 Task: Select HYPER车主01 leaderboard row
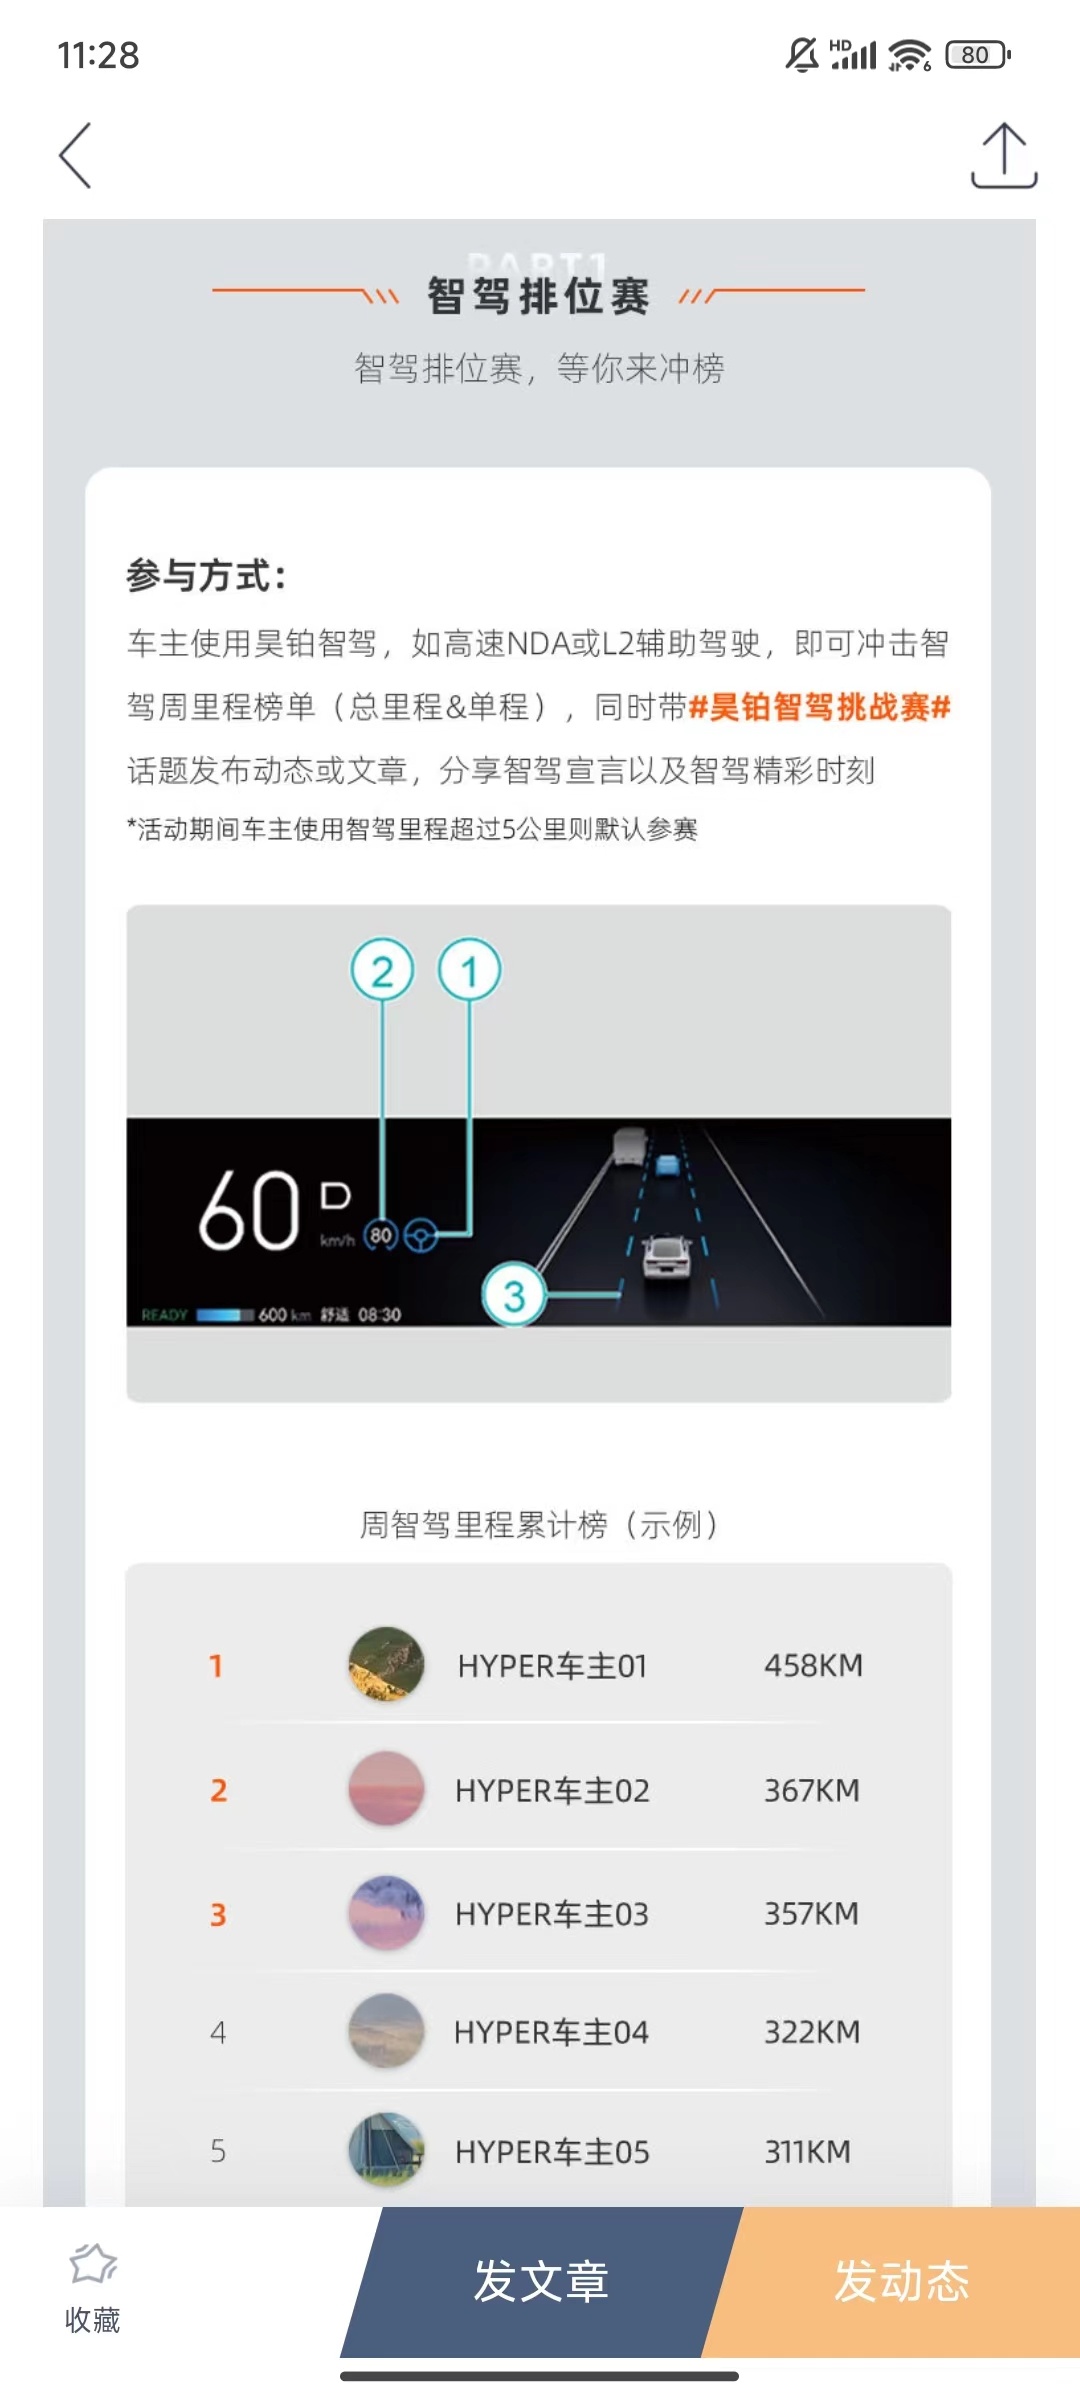pos(538,1665)
